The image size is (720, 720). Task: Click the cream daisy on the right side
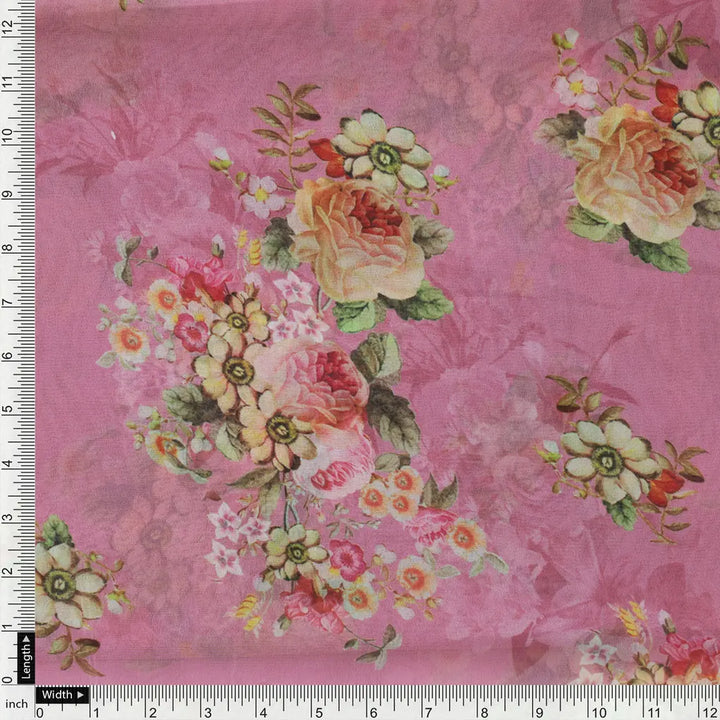coord(606,459)
